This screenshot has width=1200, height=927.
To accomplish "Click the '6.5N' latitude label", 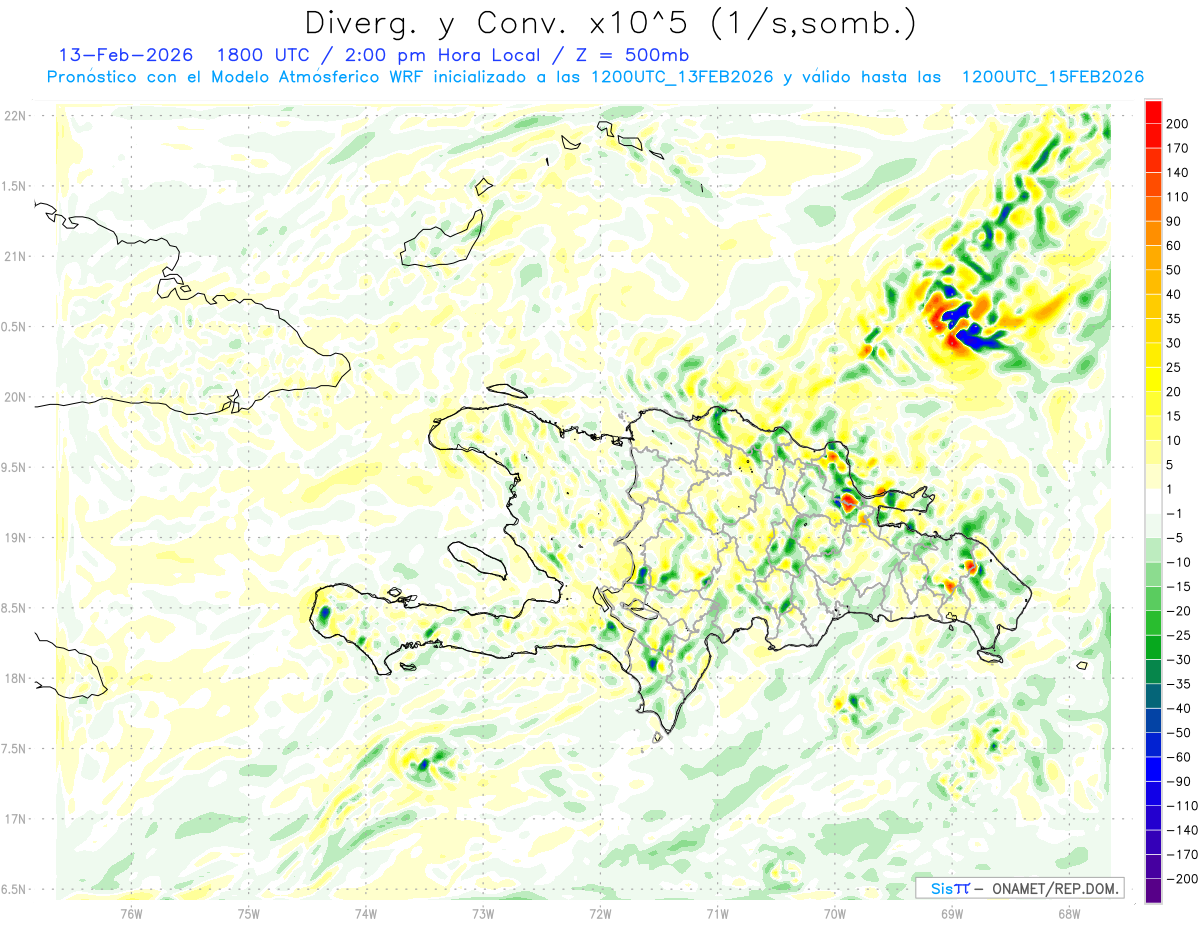I will pyautogui.click(x=14, y=890).
